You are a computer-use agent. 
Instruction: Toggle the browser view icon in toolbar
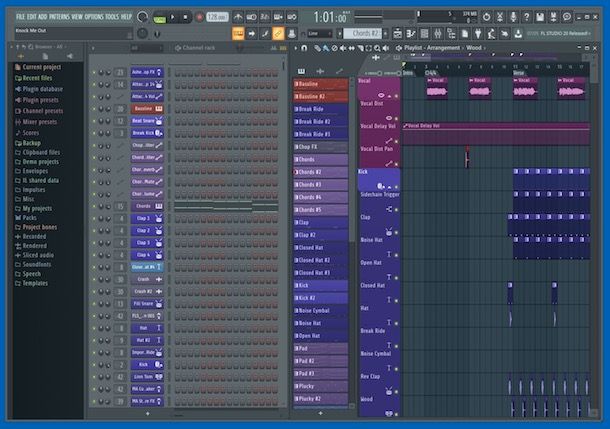point(451,34)
